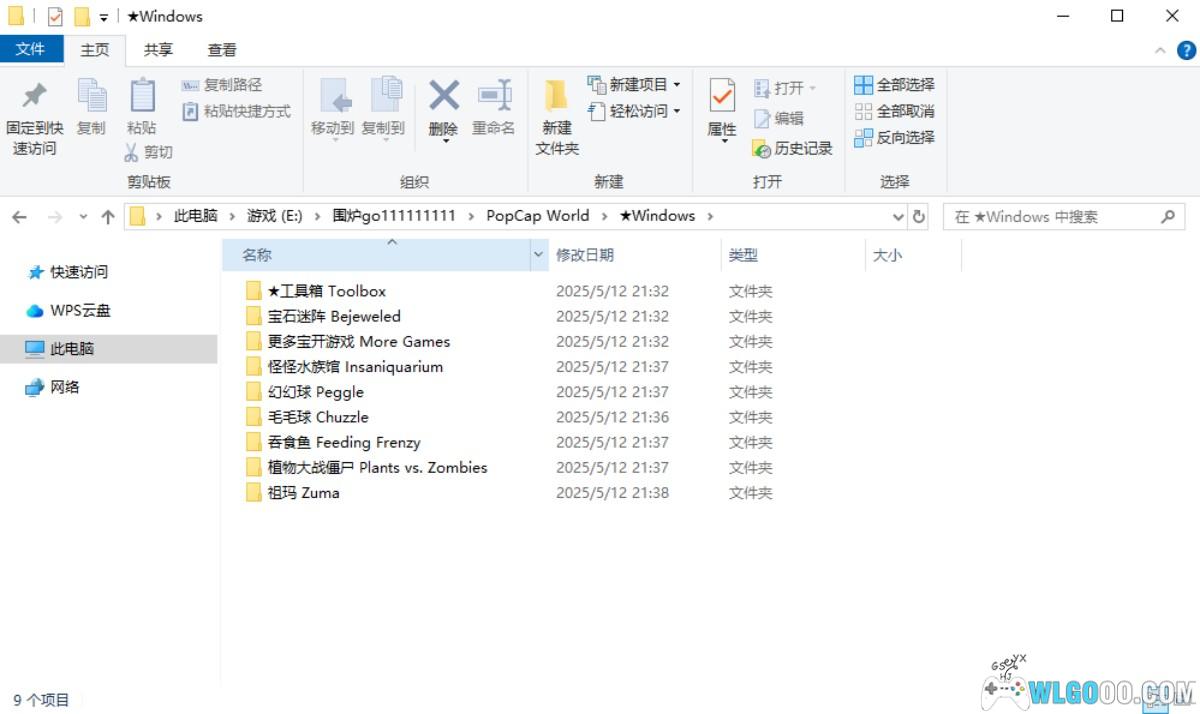Screen dimensions: 1200x714
Task: Click the Rename icon in ribbon
Action: (494, 97)
